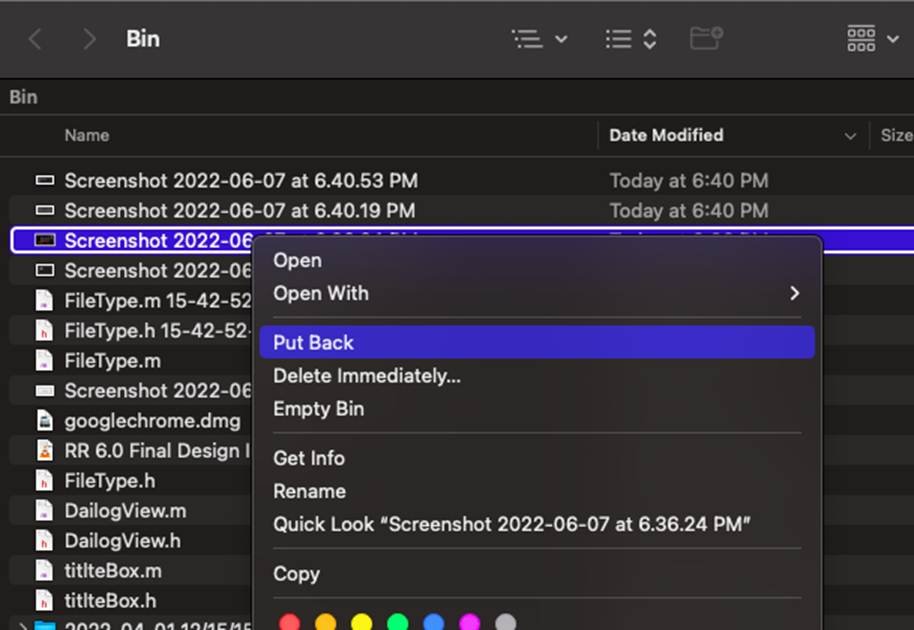Click the New Folder toolbar icon
The height and width of the screenshot is (630, 914).
click(706, 39)
